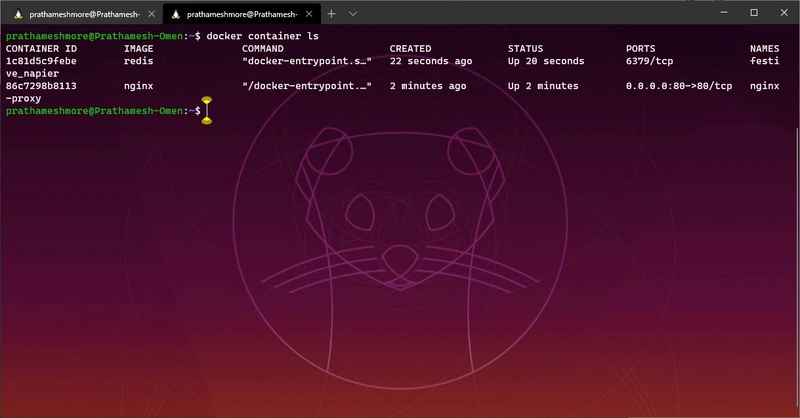Open a new tab with plus button

click(x=331, y=14)
